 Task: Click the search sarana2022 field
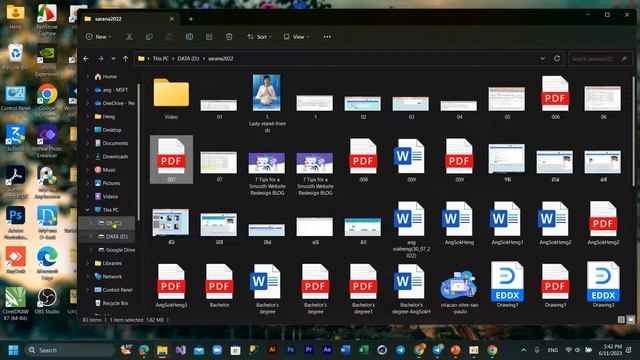click(x=600, y=59)
